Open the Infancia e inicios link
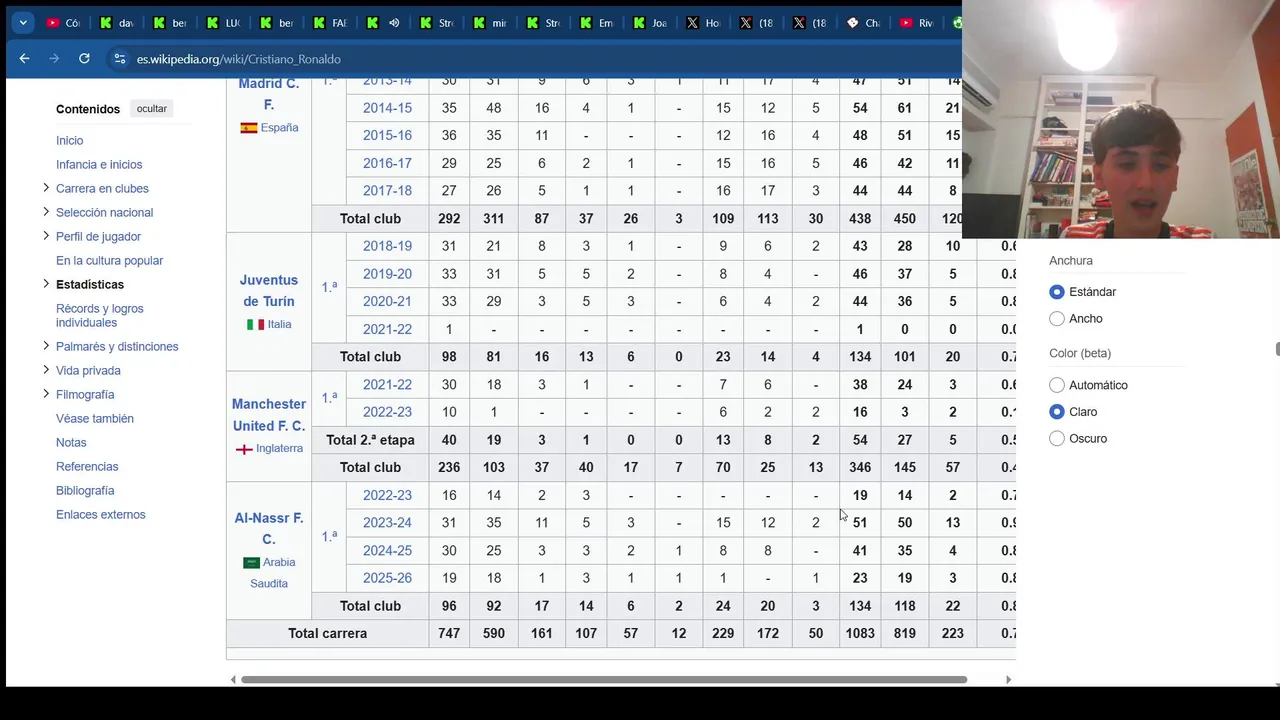1280x720 pixels. click(x=99, y=165)
